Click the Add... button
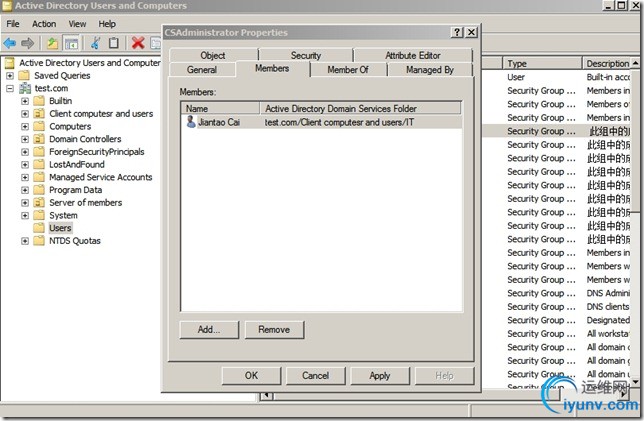Screen dimensions: 644x421 (209, 329)
